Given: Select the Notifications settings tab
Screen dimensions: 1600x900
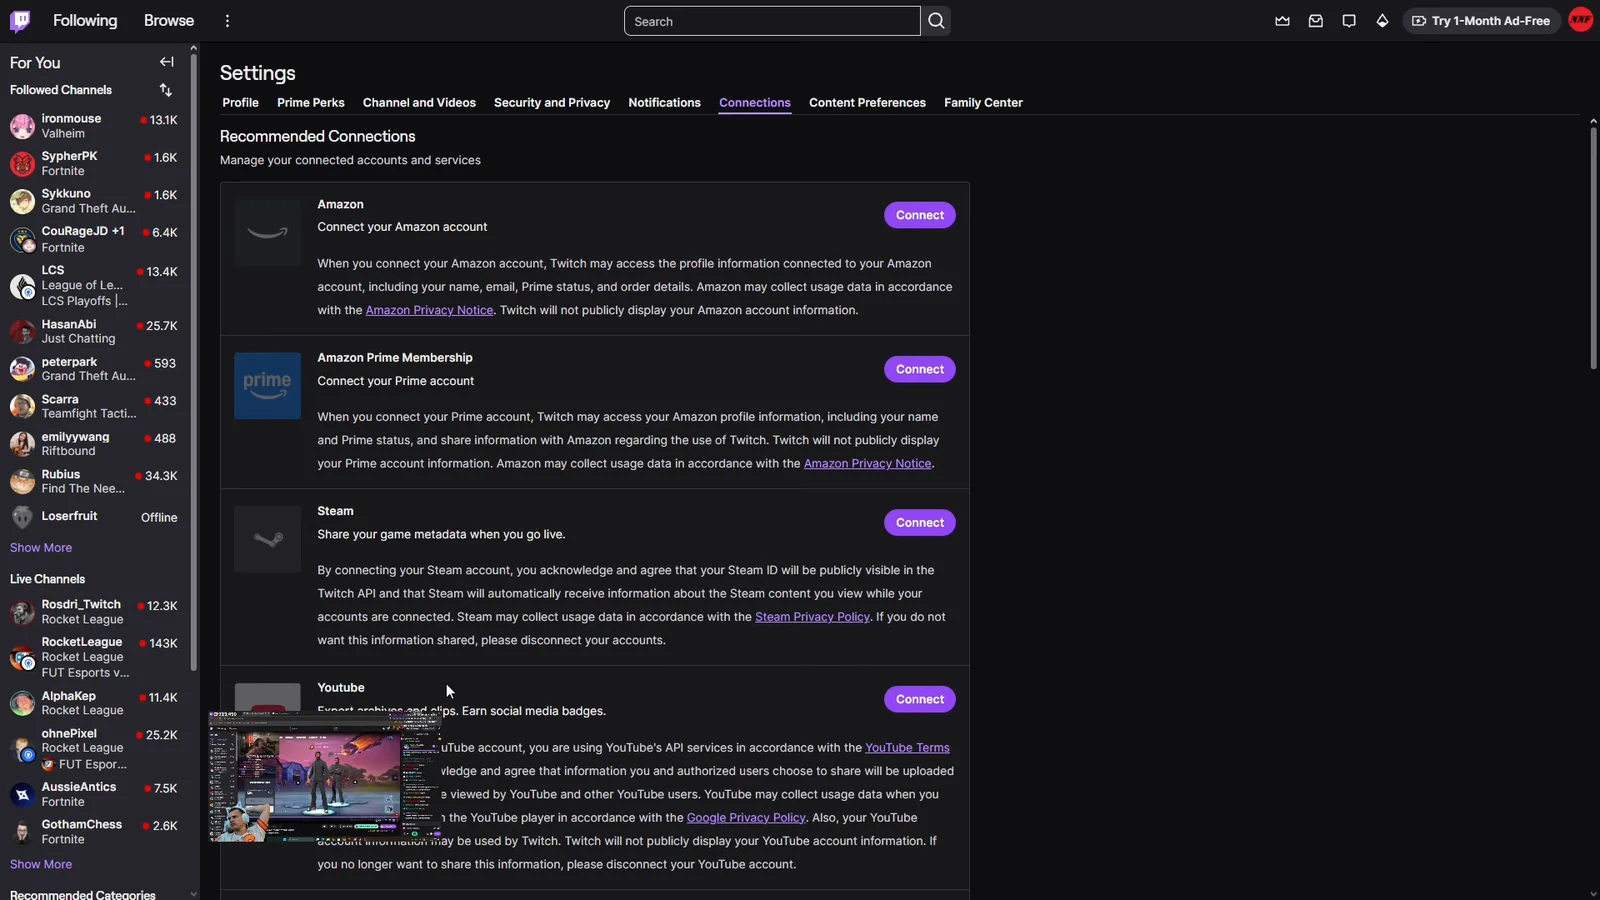Looking at the screenshot, I should (x=664, y=103).
